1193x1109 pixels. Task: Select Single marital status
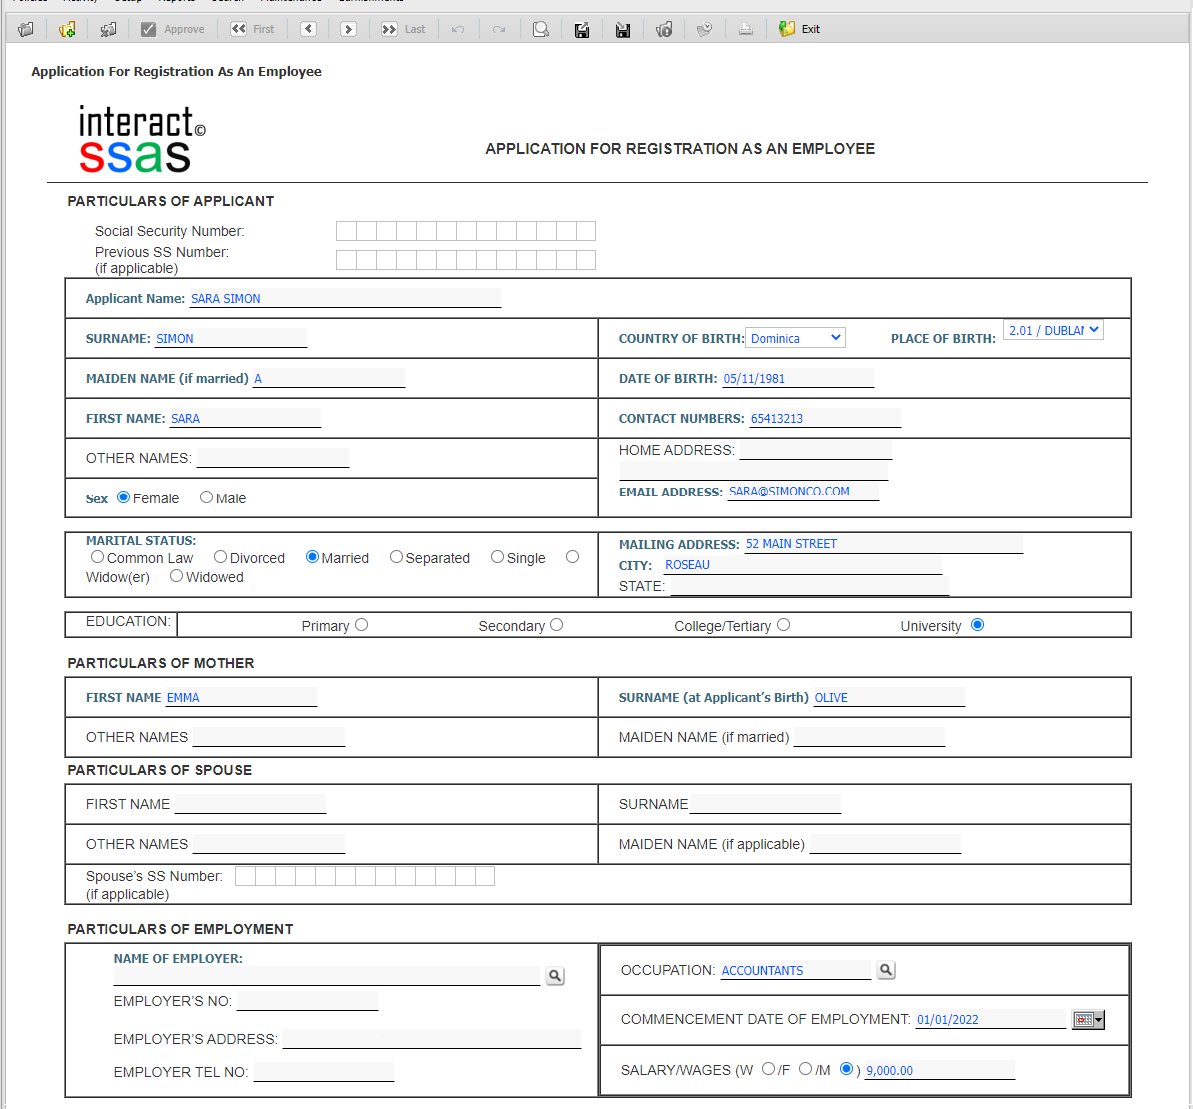pyautogui.click(x=498, y=557)
